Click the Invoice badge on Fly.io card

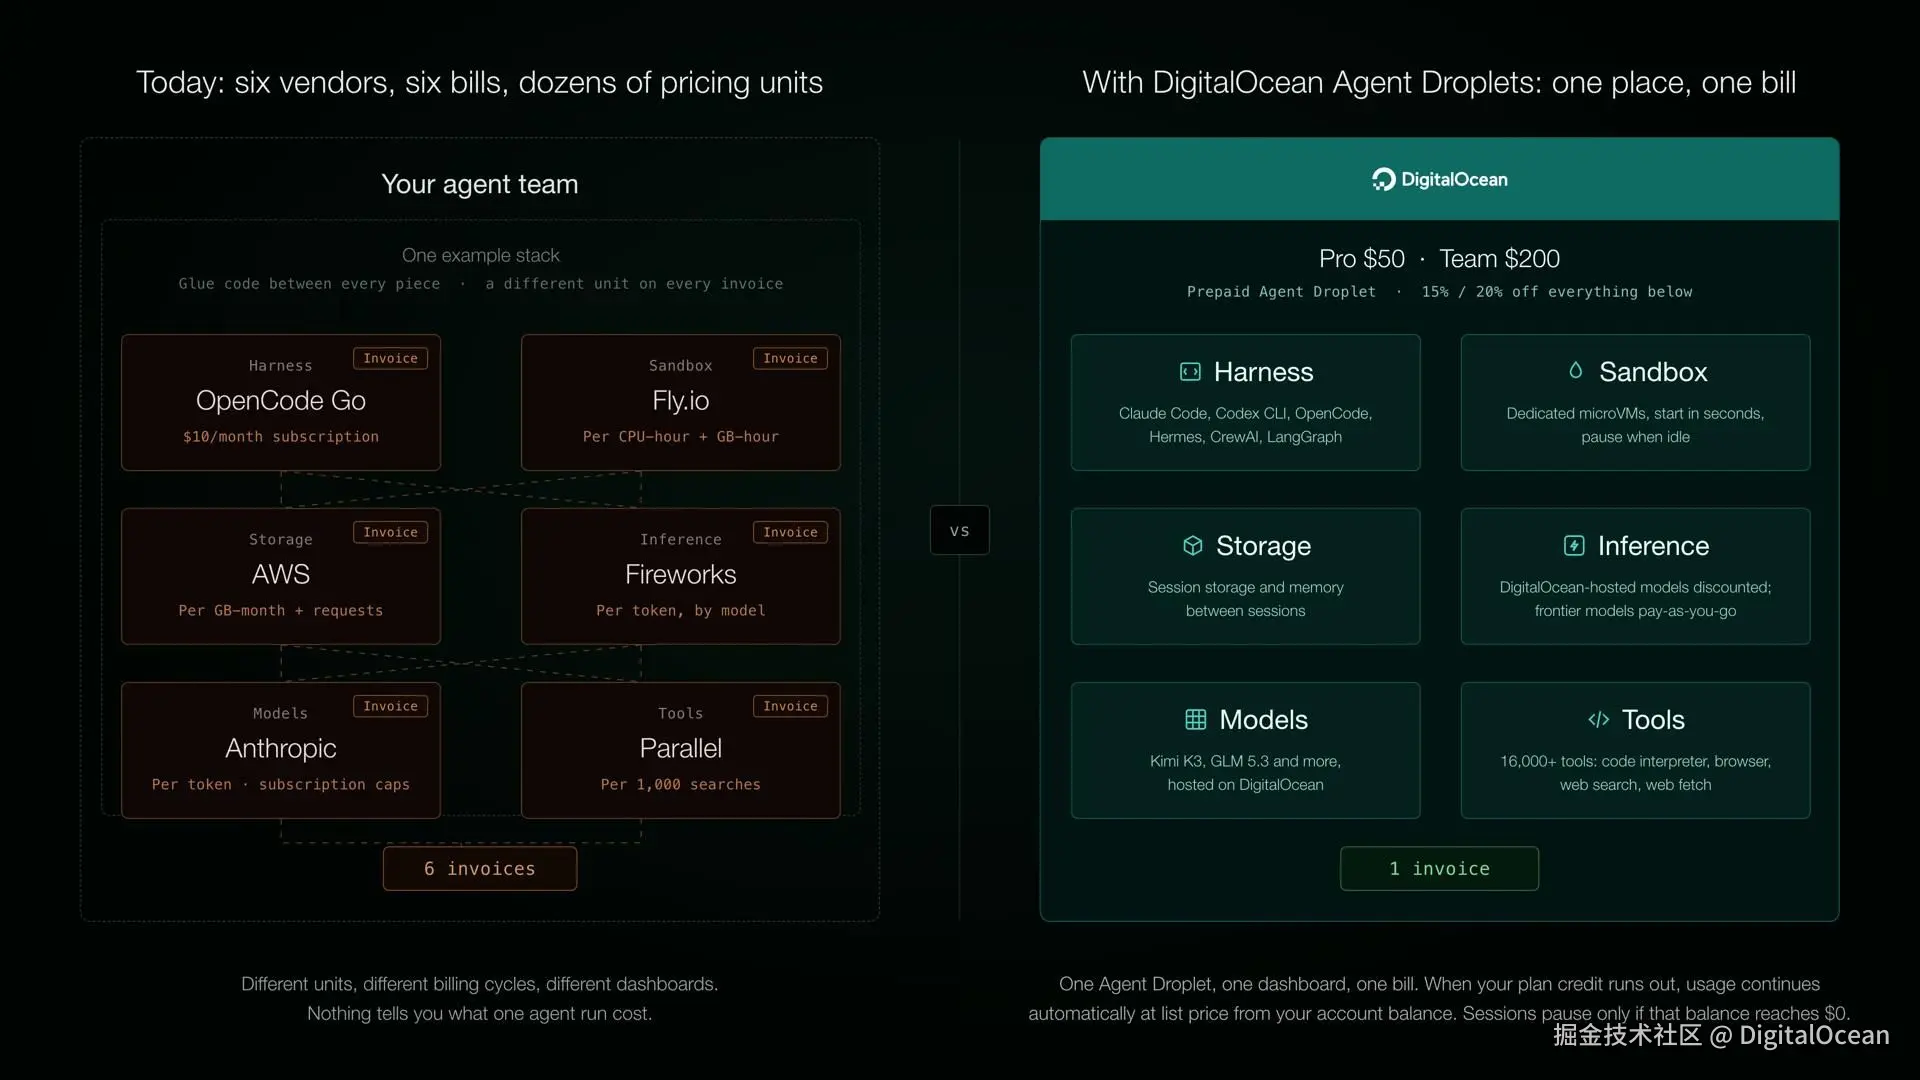[790, 358]
